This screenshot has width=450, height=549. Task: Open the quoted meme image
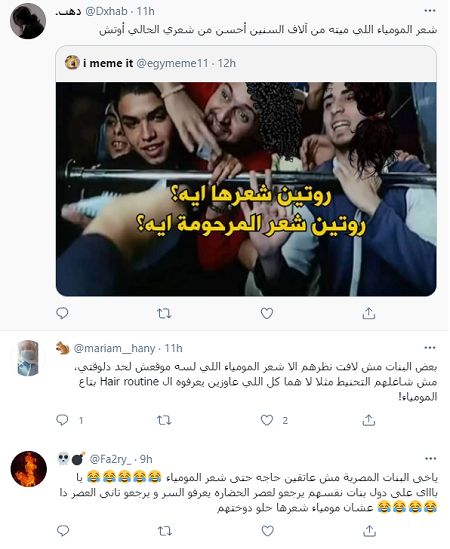point(246,189)
